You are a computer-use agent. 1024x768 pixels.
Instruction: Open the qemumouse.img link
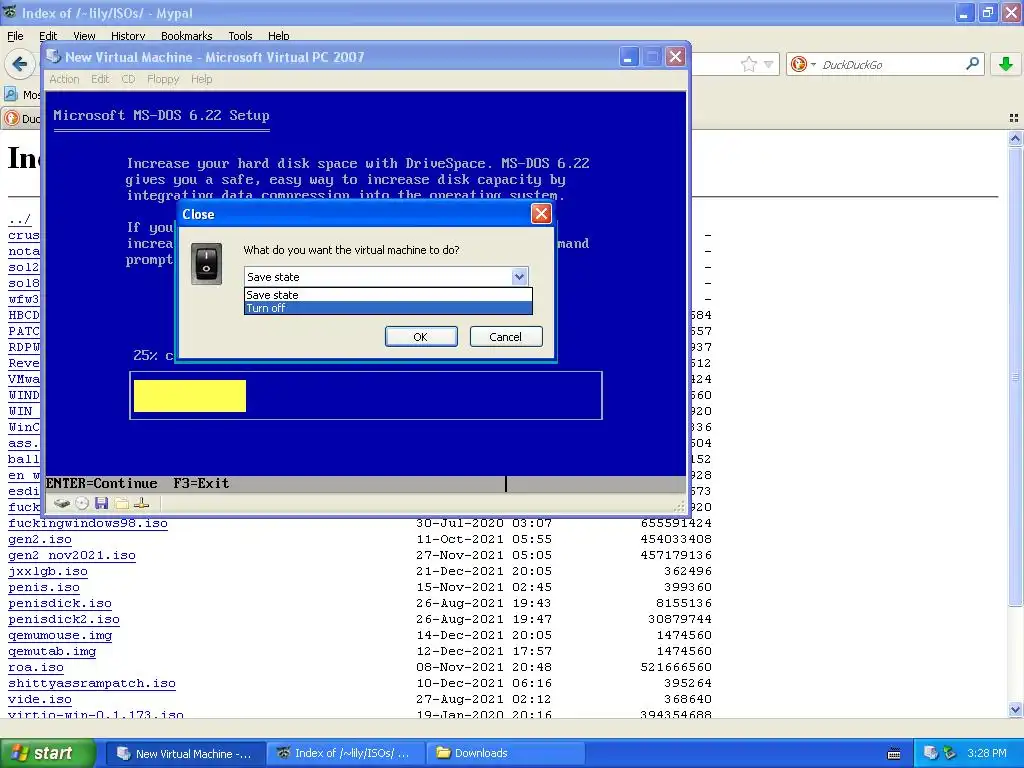pyautogui.click(x=60, y=635)
